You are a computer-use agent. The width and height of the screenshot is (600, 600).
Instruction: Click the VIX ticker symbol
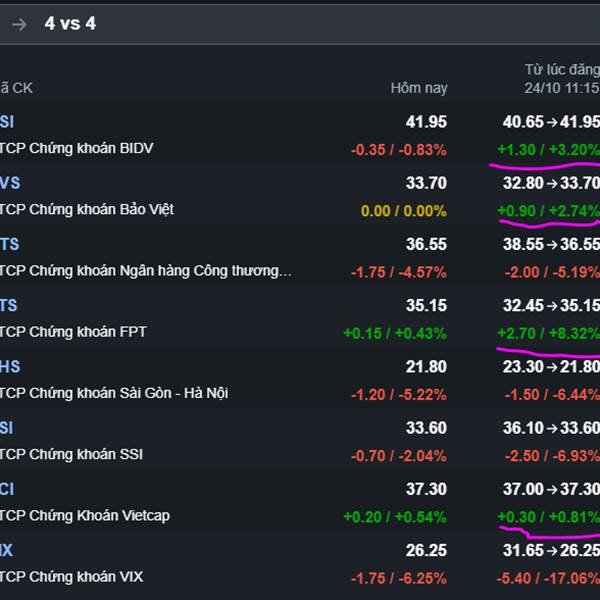click(x=8, y=550)
